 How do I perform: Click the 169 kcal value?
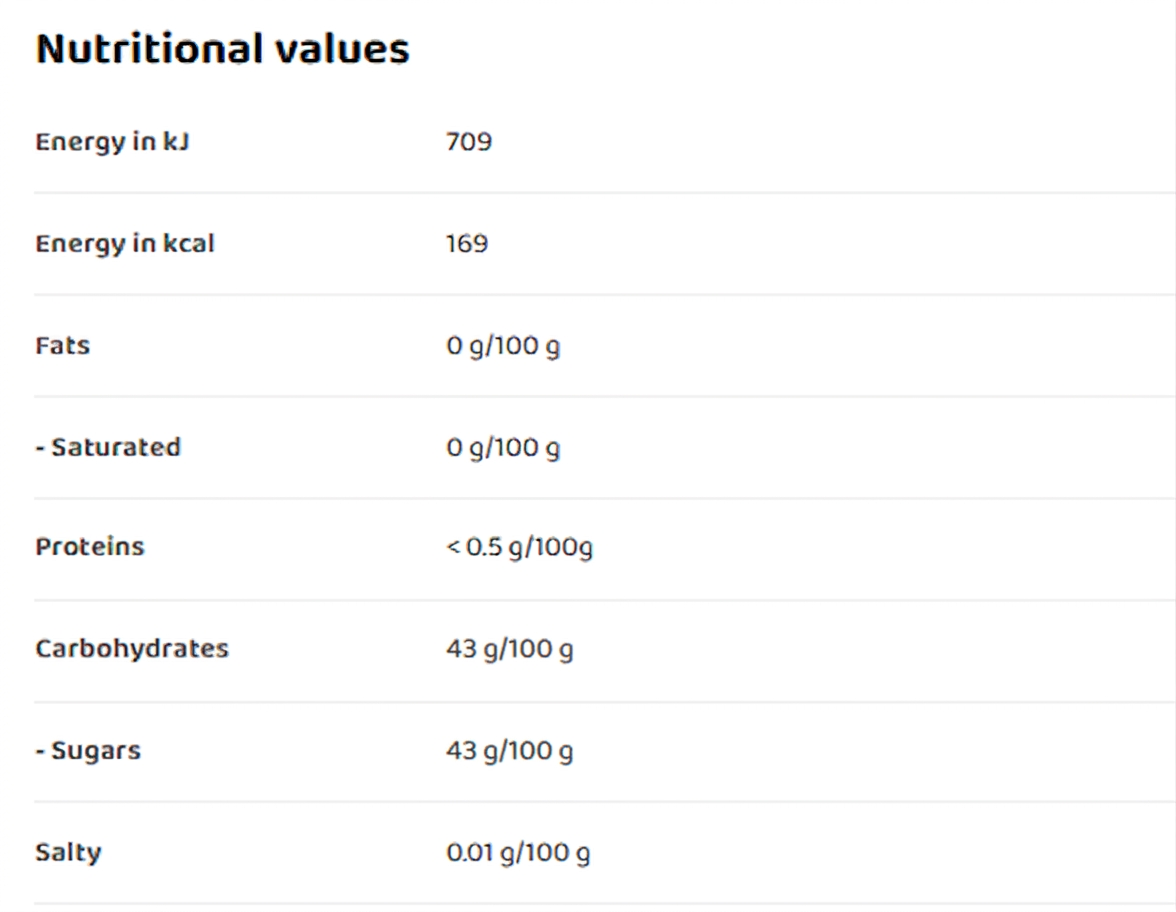click(467, 244)
